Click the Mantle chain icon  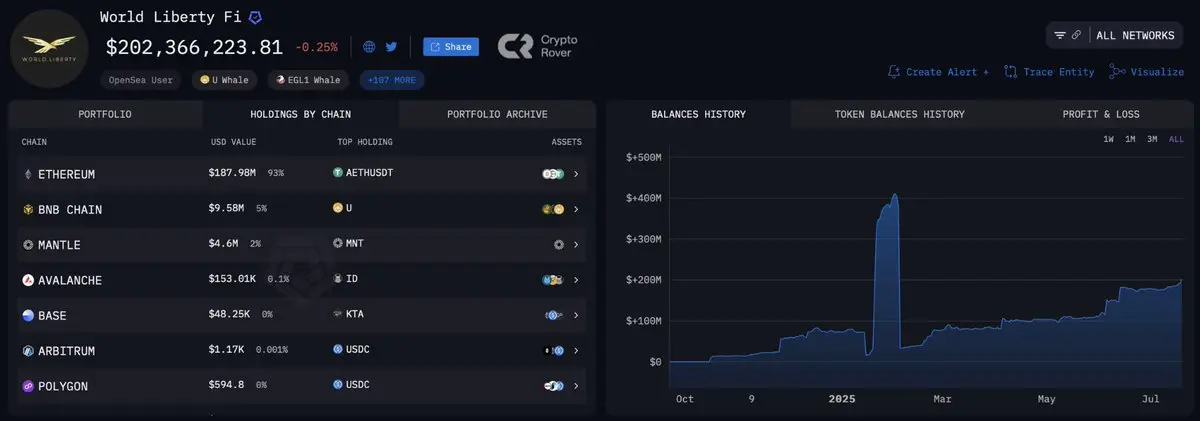(x=28, y=245)
